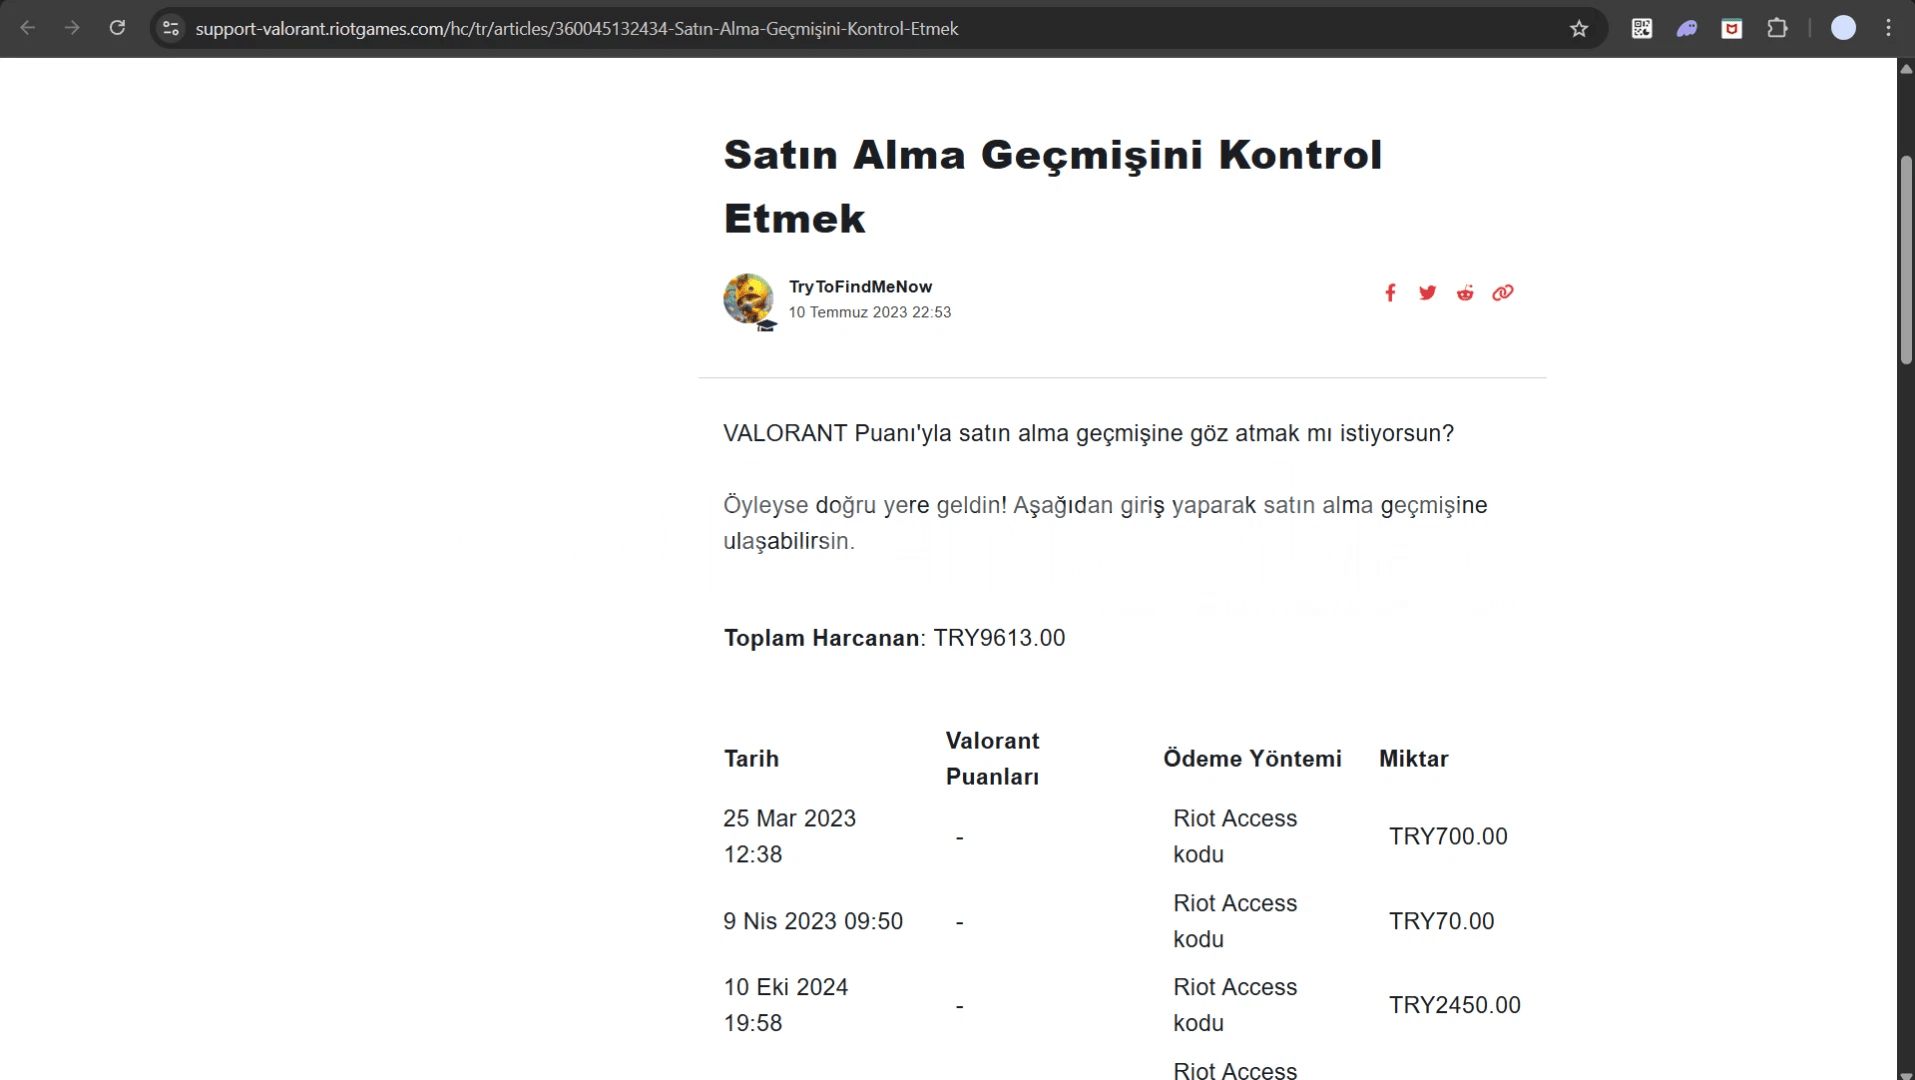Reload the page with the refresh icon
1915x1080 pixels.
pos(117,28)
